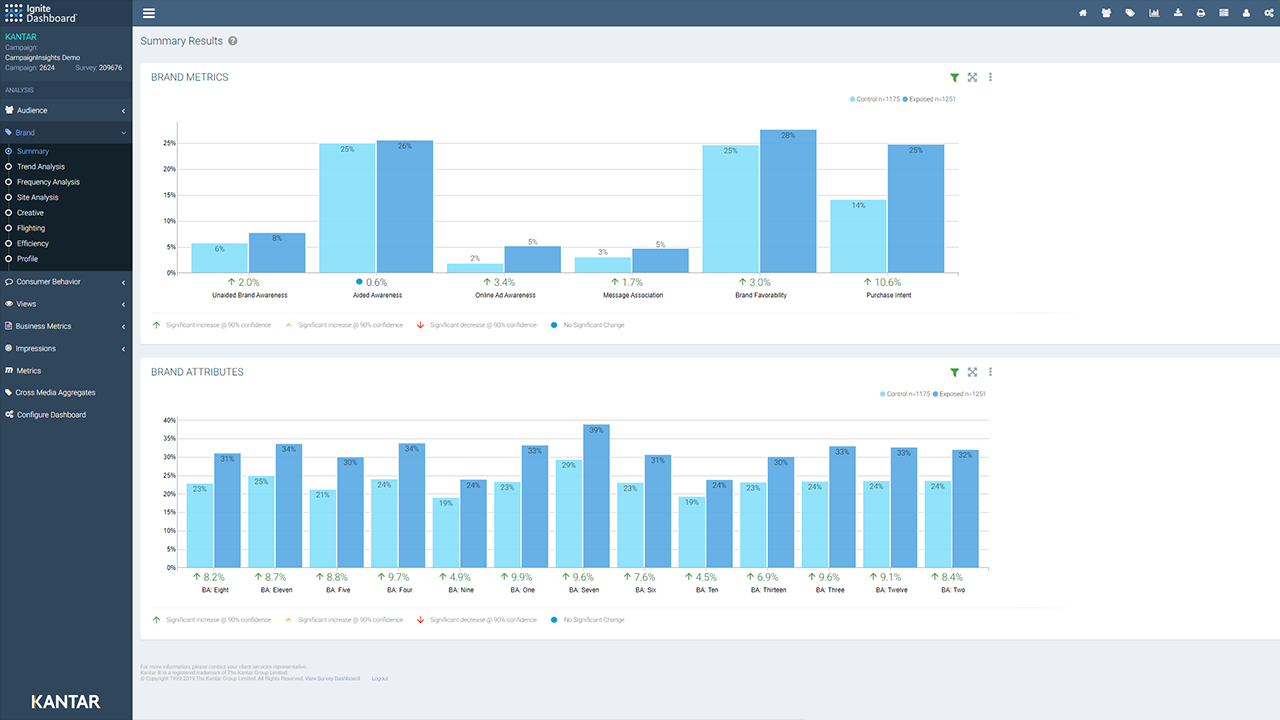The height and width of the screenshot is (720, 1280).
Task: Toggle the Exposed series in Brand Metrics legend
Action: [931, 99]
